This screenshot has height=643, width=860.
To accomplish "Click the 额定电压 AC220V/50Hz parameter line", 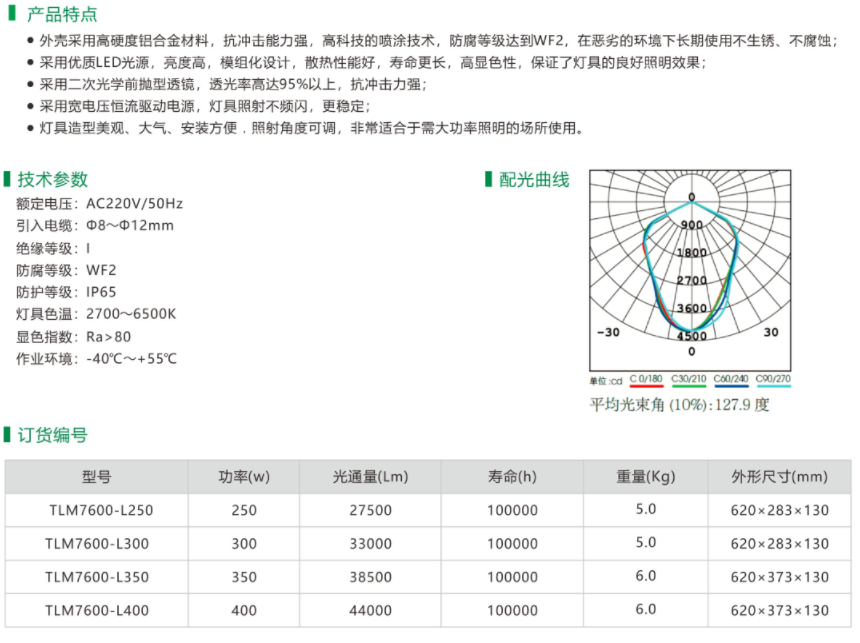I will pos(99,203).
